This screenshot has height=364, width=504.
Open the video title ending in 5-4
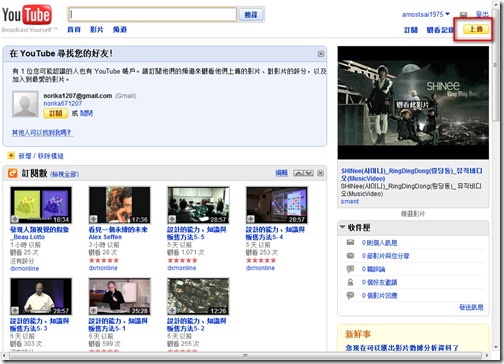coord(275,233)
